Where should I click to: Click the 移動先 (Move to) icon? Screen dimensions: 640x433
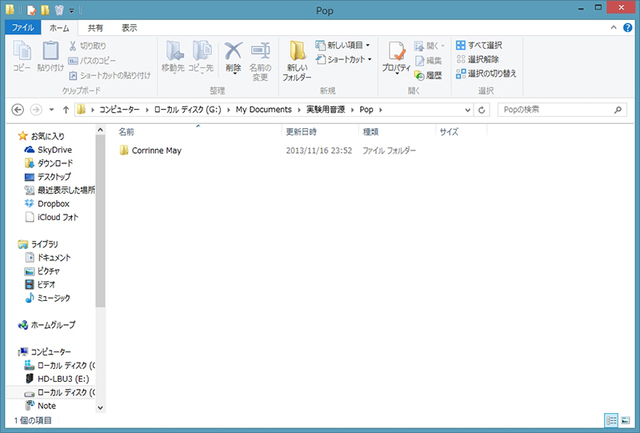[x=173, y=57]
